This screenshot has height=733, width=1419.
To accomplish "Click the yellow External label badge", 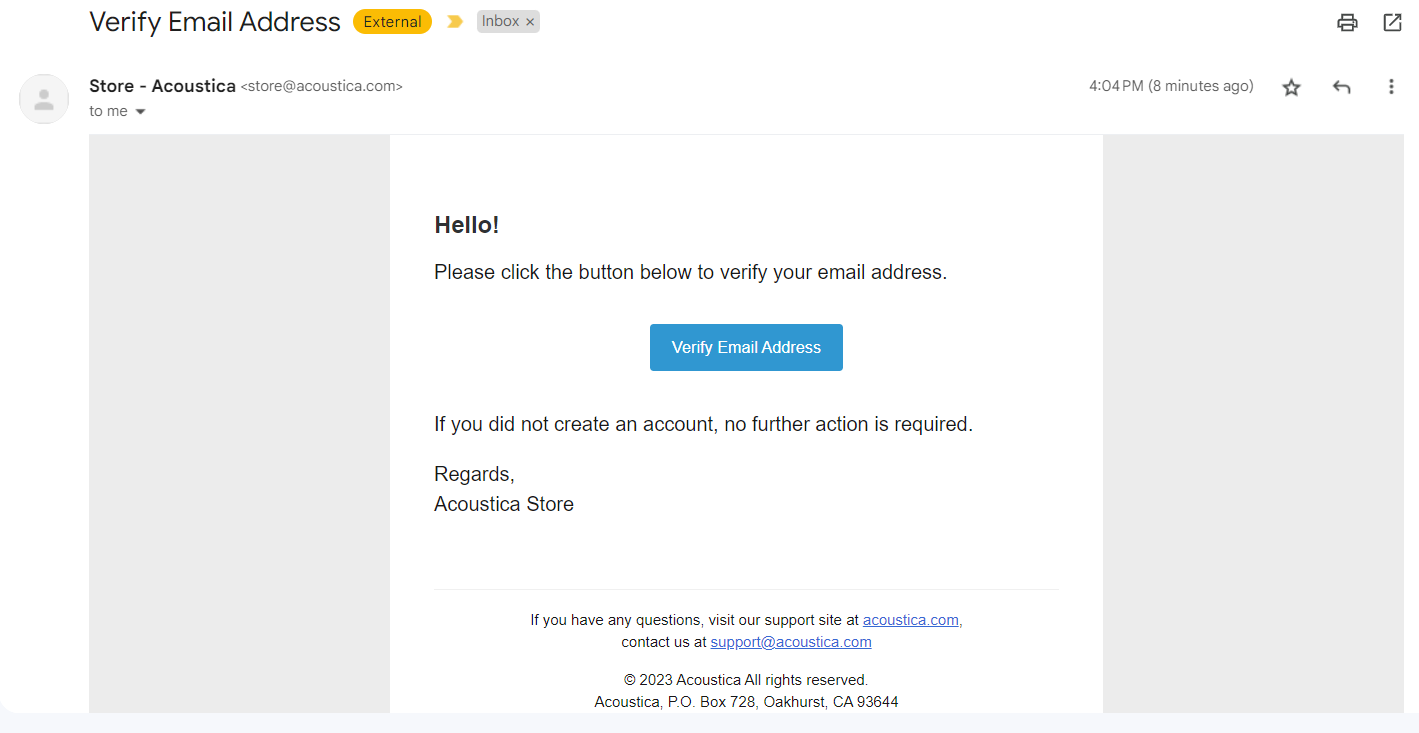I will point(392,21).
